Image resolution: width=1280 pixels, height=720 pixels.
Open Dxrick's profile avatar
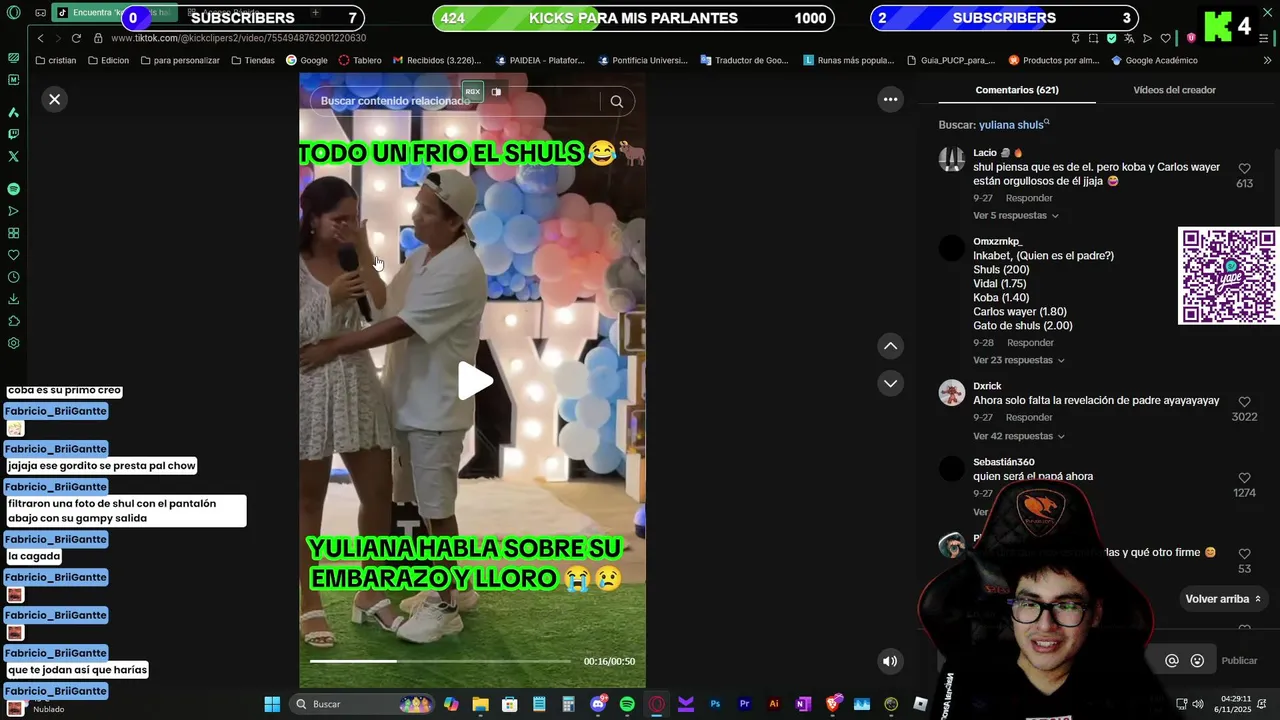tap(952, 392)
